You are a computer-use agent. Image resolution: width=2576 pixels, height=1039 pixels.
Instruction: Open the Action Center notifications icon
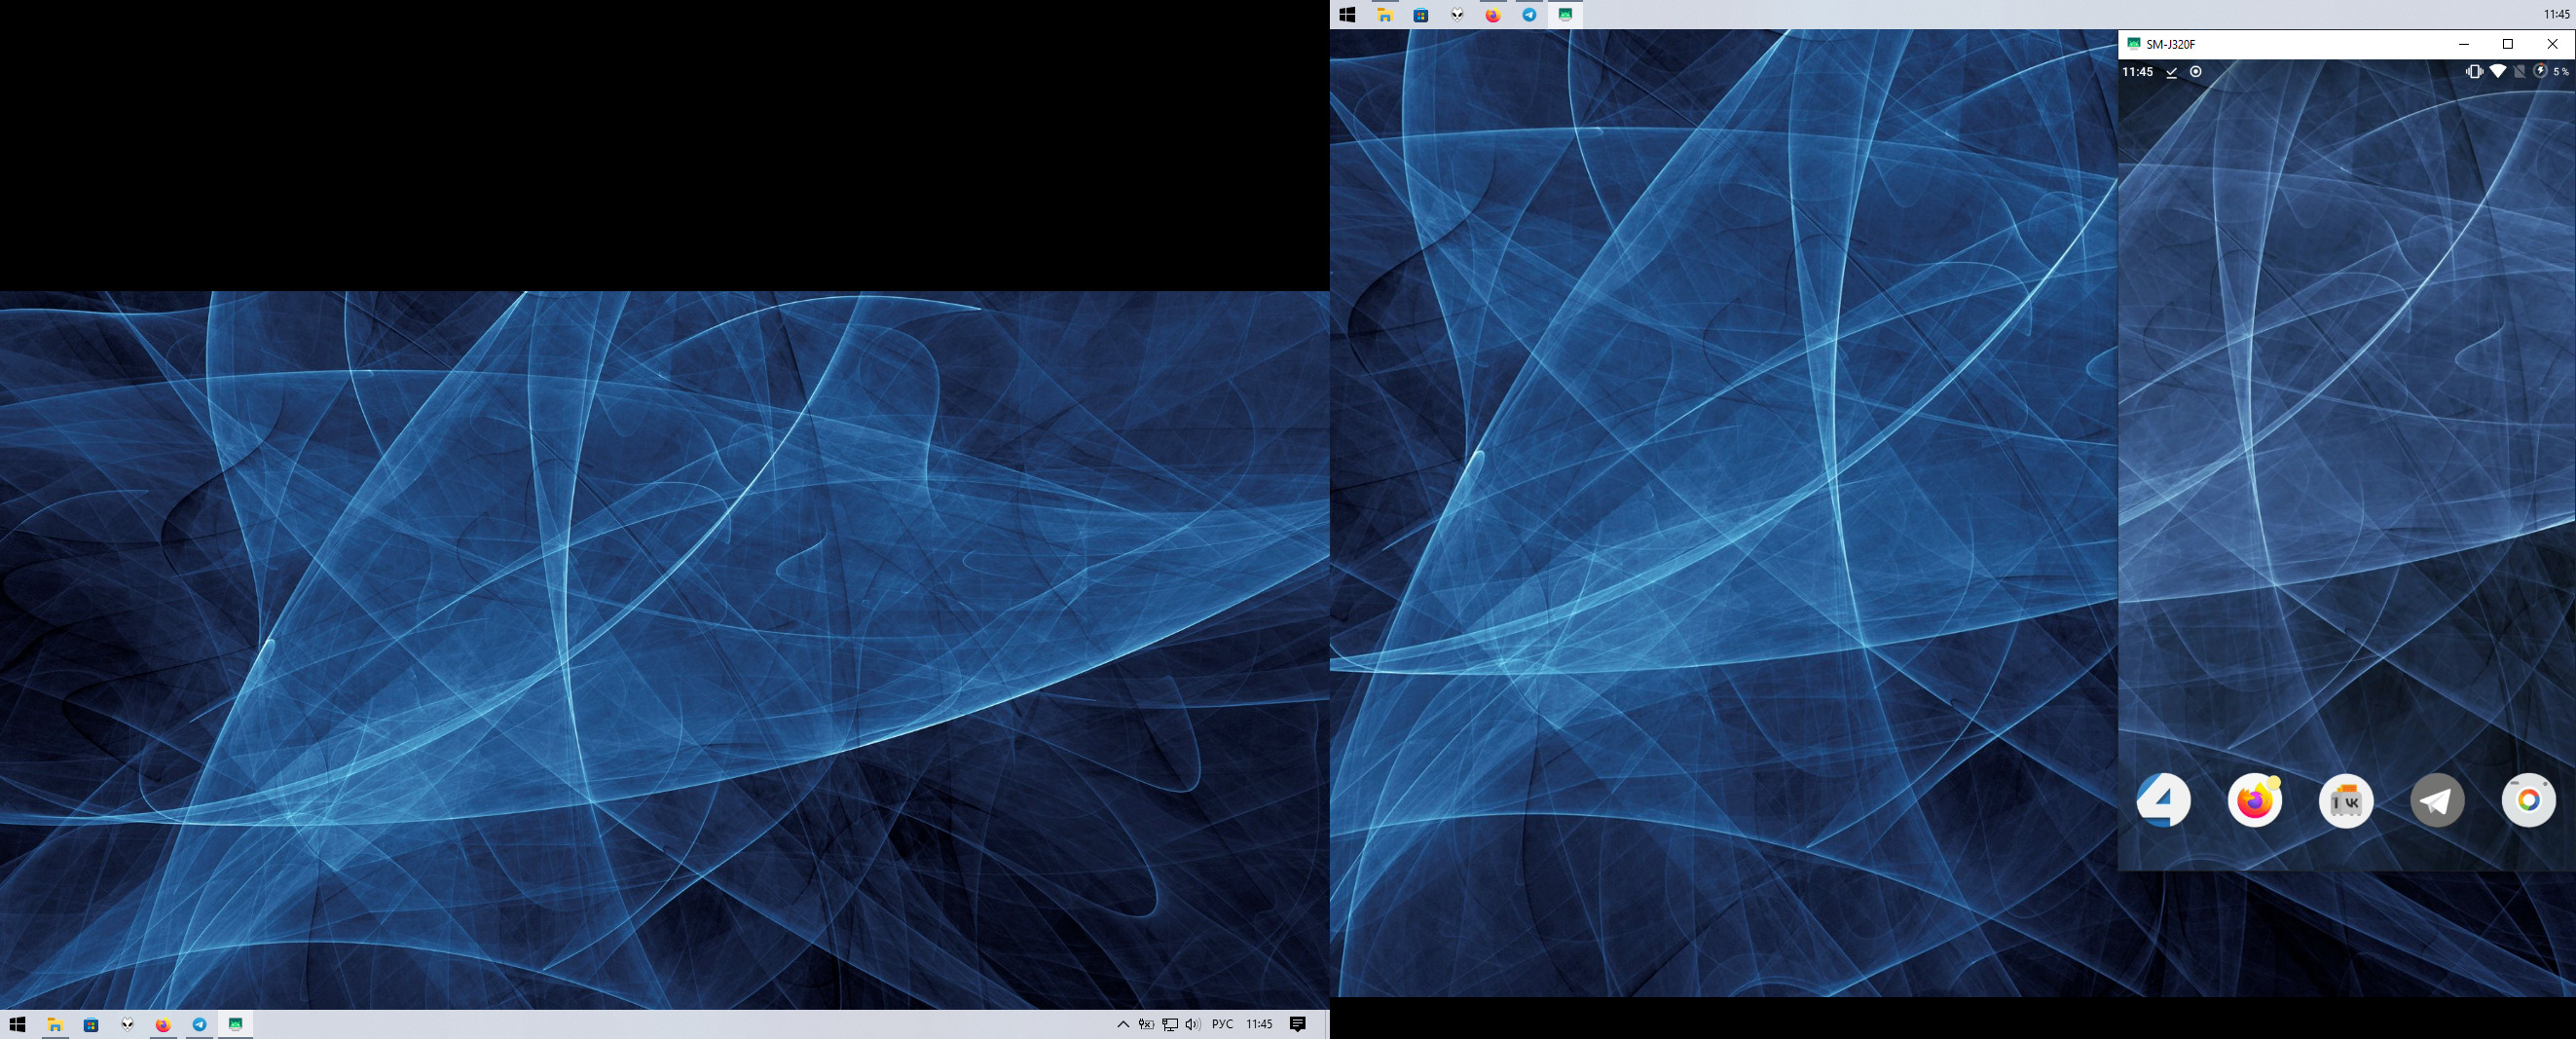point(1298,1024)
